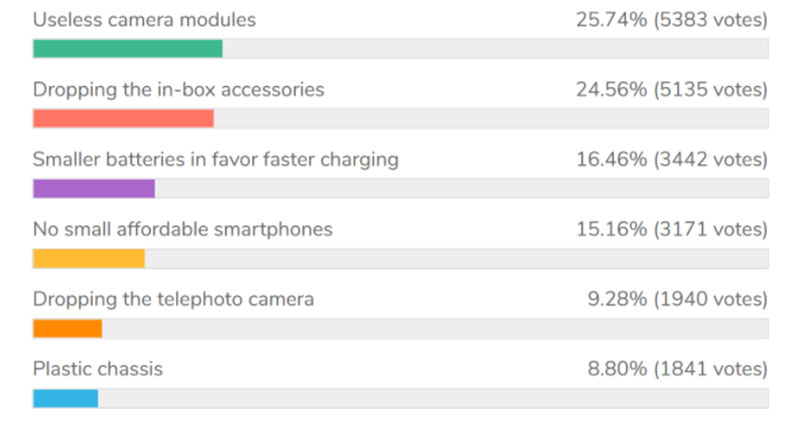Click the 8.80% (1841 votes) result
800x430 pixels.
pos(678,369)
